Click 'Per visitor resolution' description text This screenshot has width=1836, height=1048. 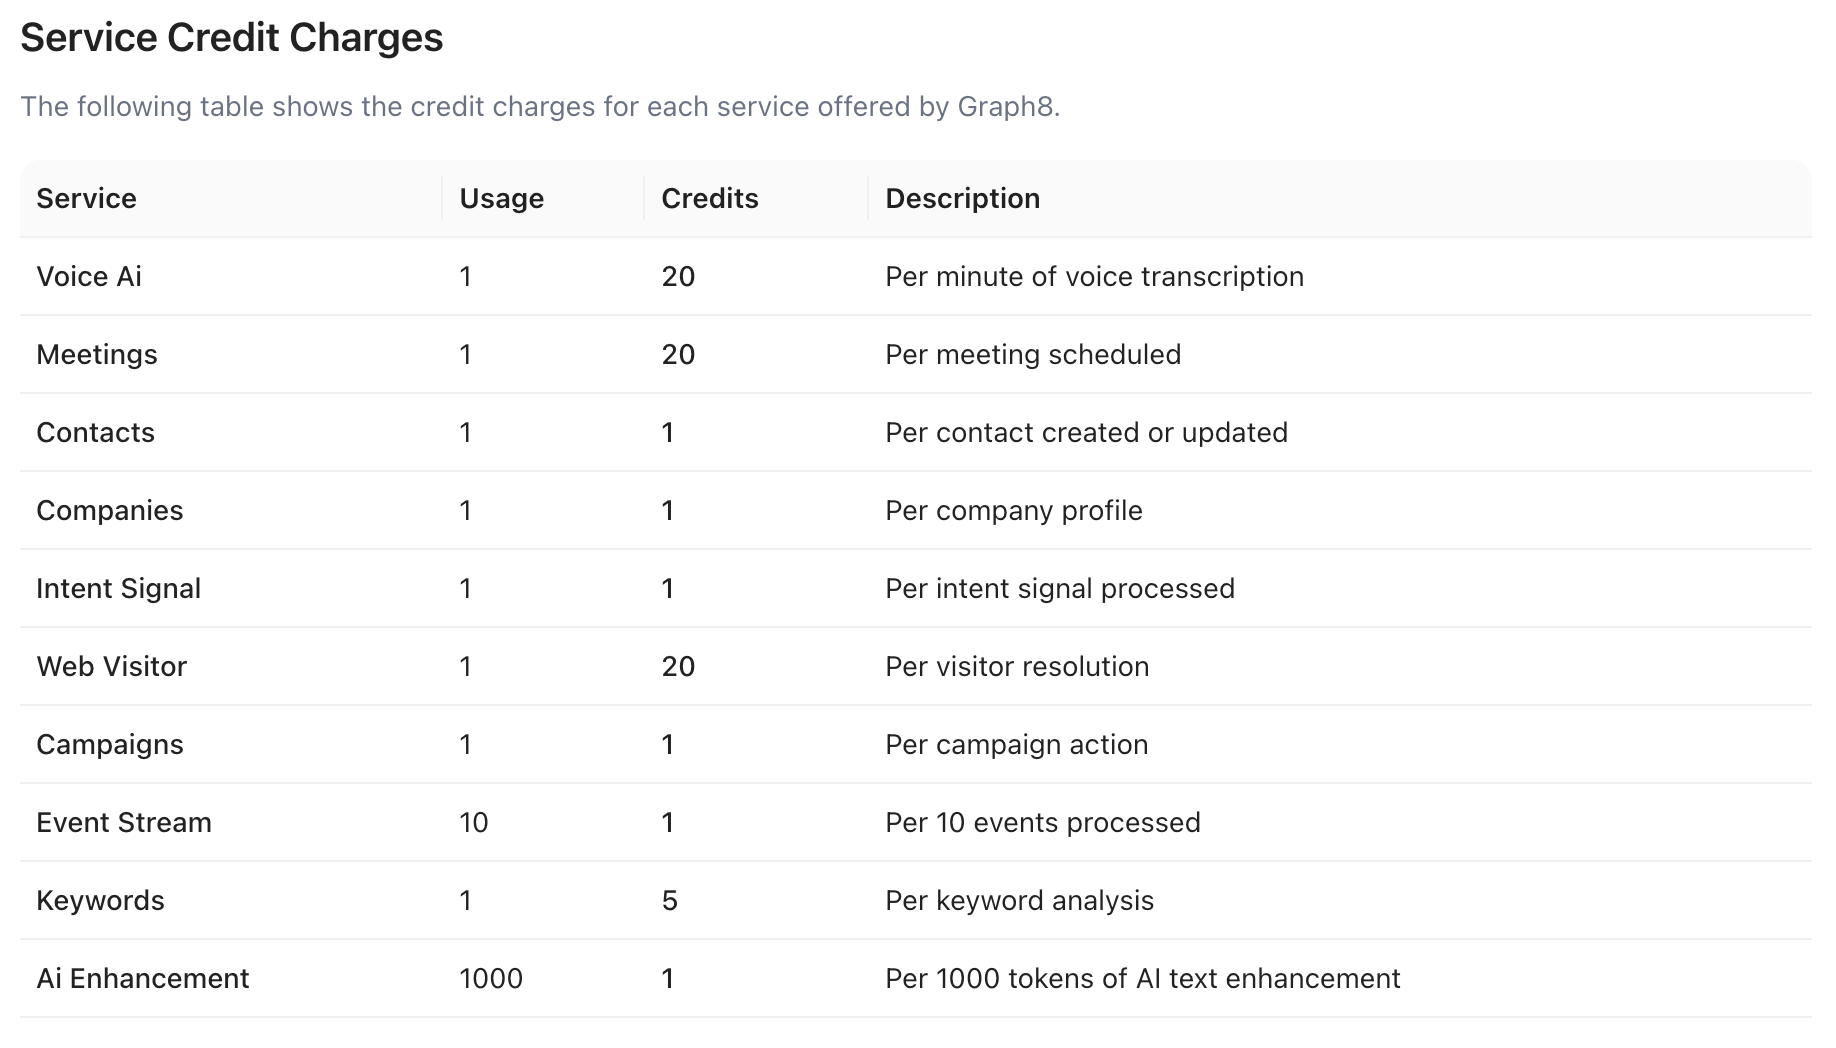[1017, 666]
